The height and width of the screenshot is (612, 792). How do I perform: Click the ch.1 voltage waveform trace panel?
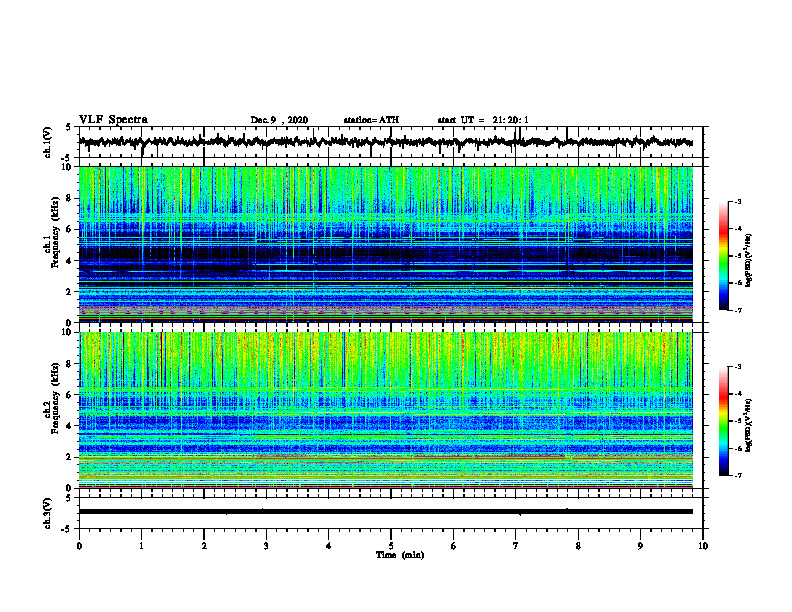pos(390,142)
